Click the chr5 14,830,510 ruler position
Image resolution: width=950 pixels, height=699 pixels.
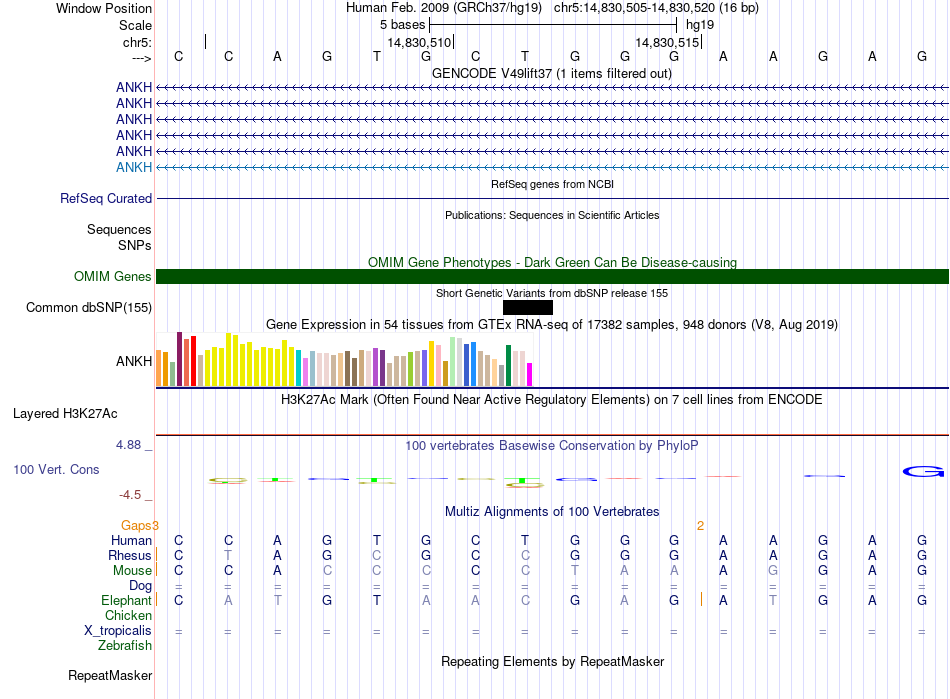420,42
